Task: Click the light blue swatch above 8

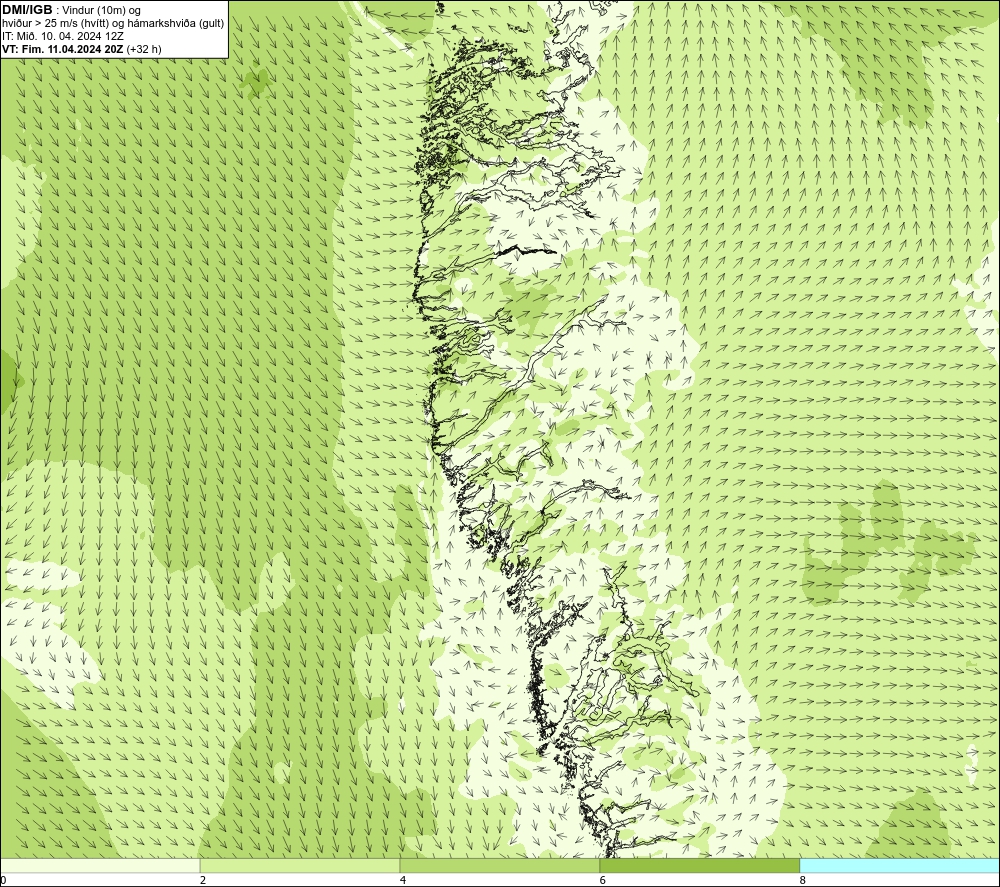Action: point(900,865)
